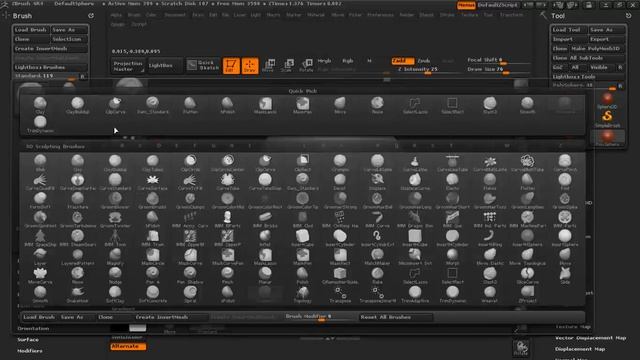
Task: Pick the MoveCurve brush
Action: (40, 276)
